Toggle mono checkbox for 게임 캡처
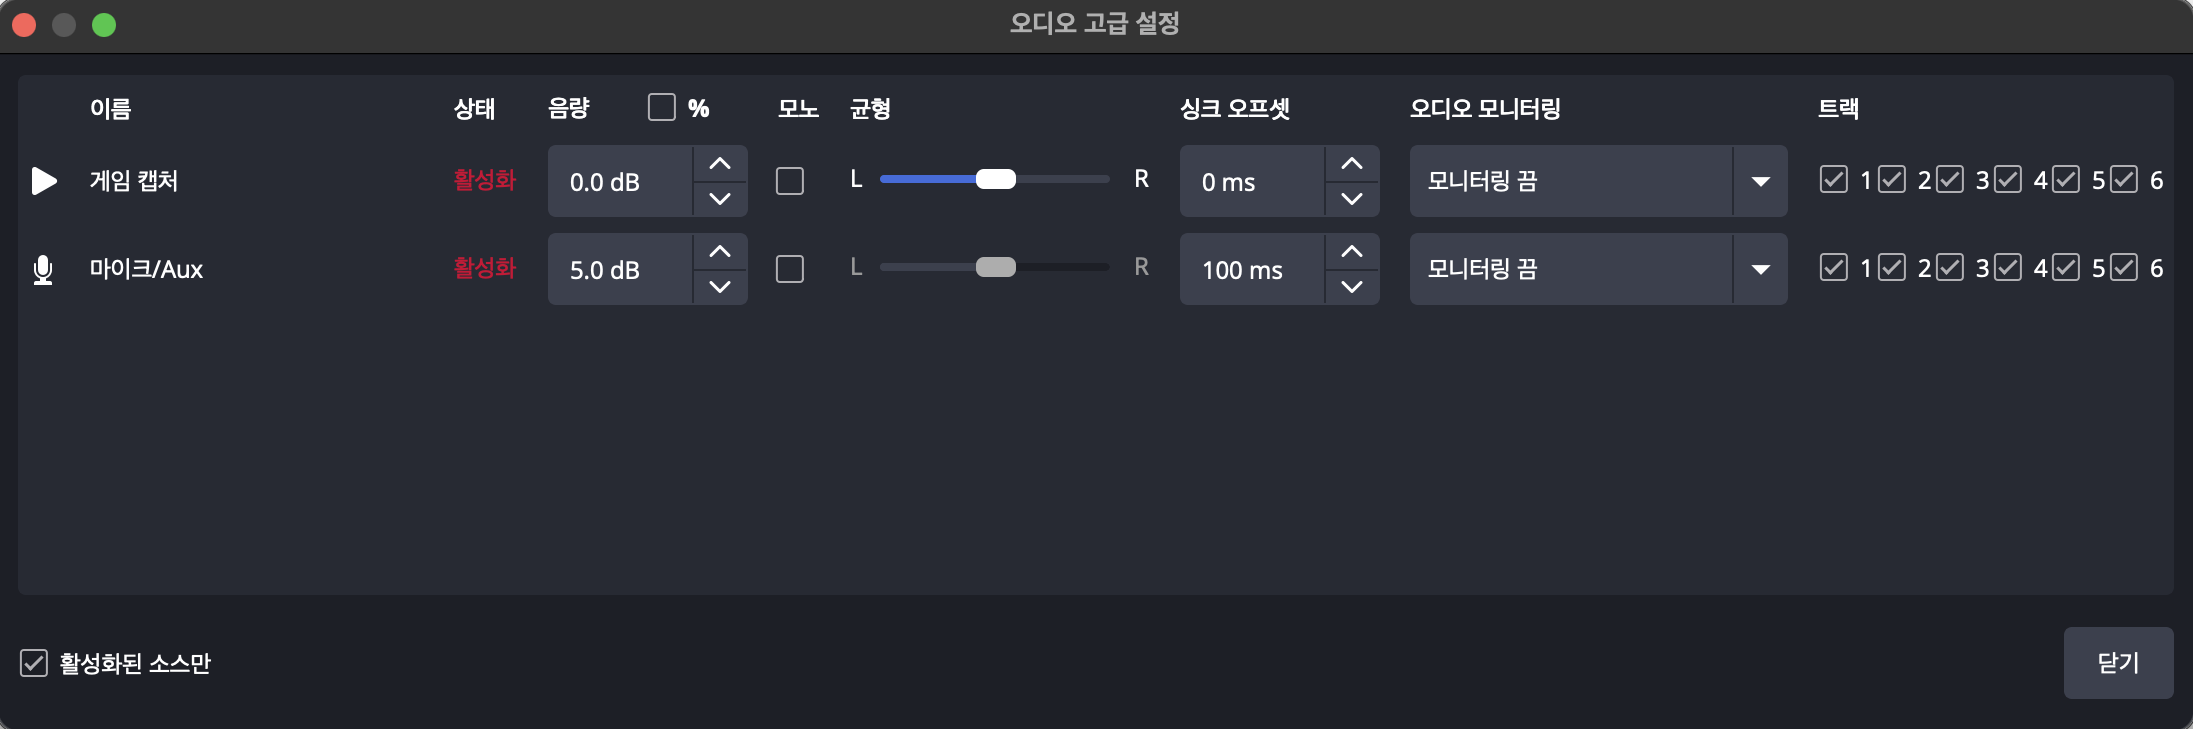Image resolution: width=2193 pixels, height=729 pixels. click(x=790, y=181)
